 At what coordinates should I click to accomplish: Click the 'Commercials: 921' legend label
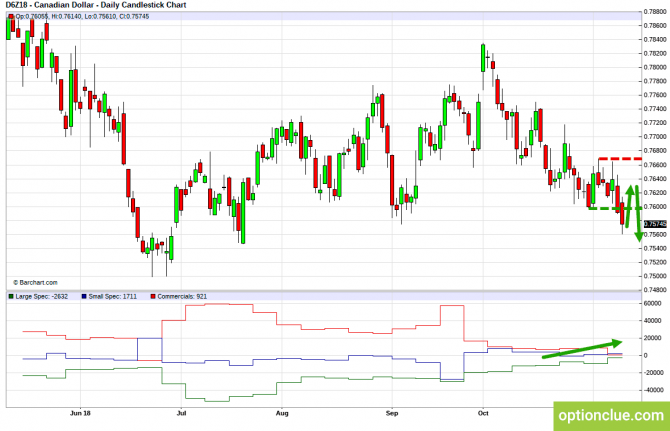click(182, 296)
